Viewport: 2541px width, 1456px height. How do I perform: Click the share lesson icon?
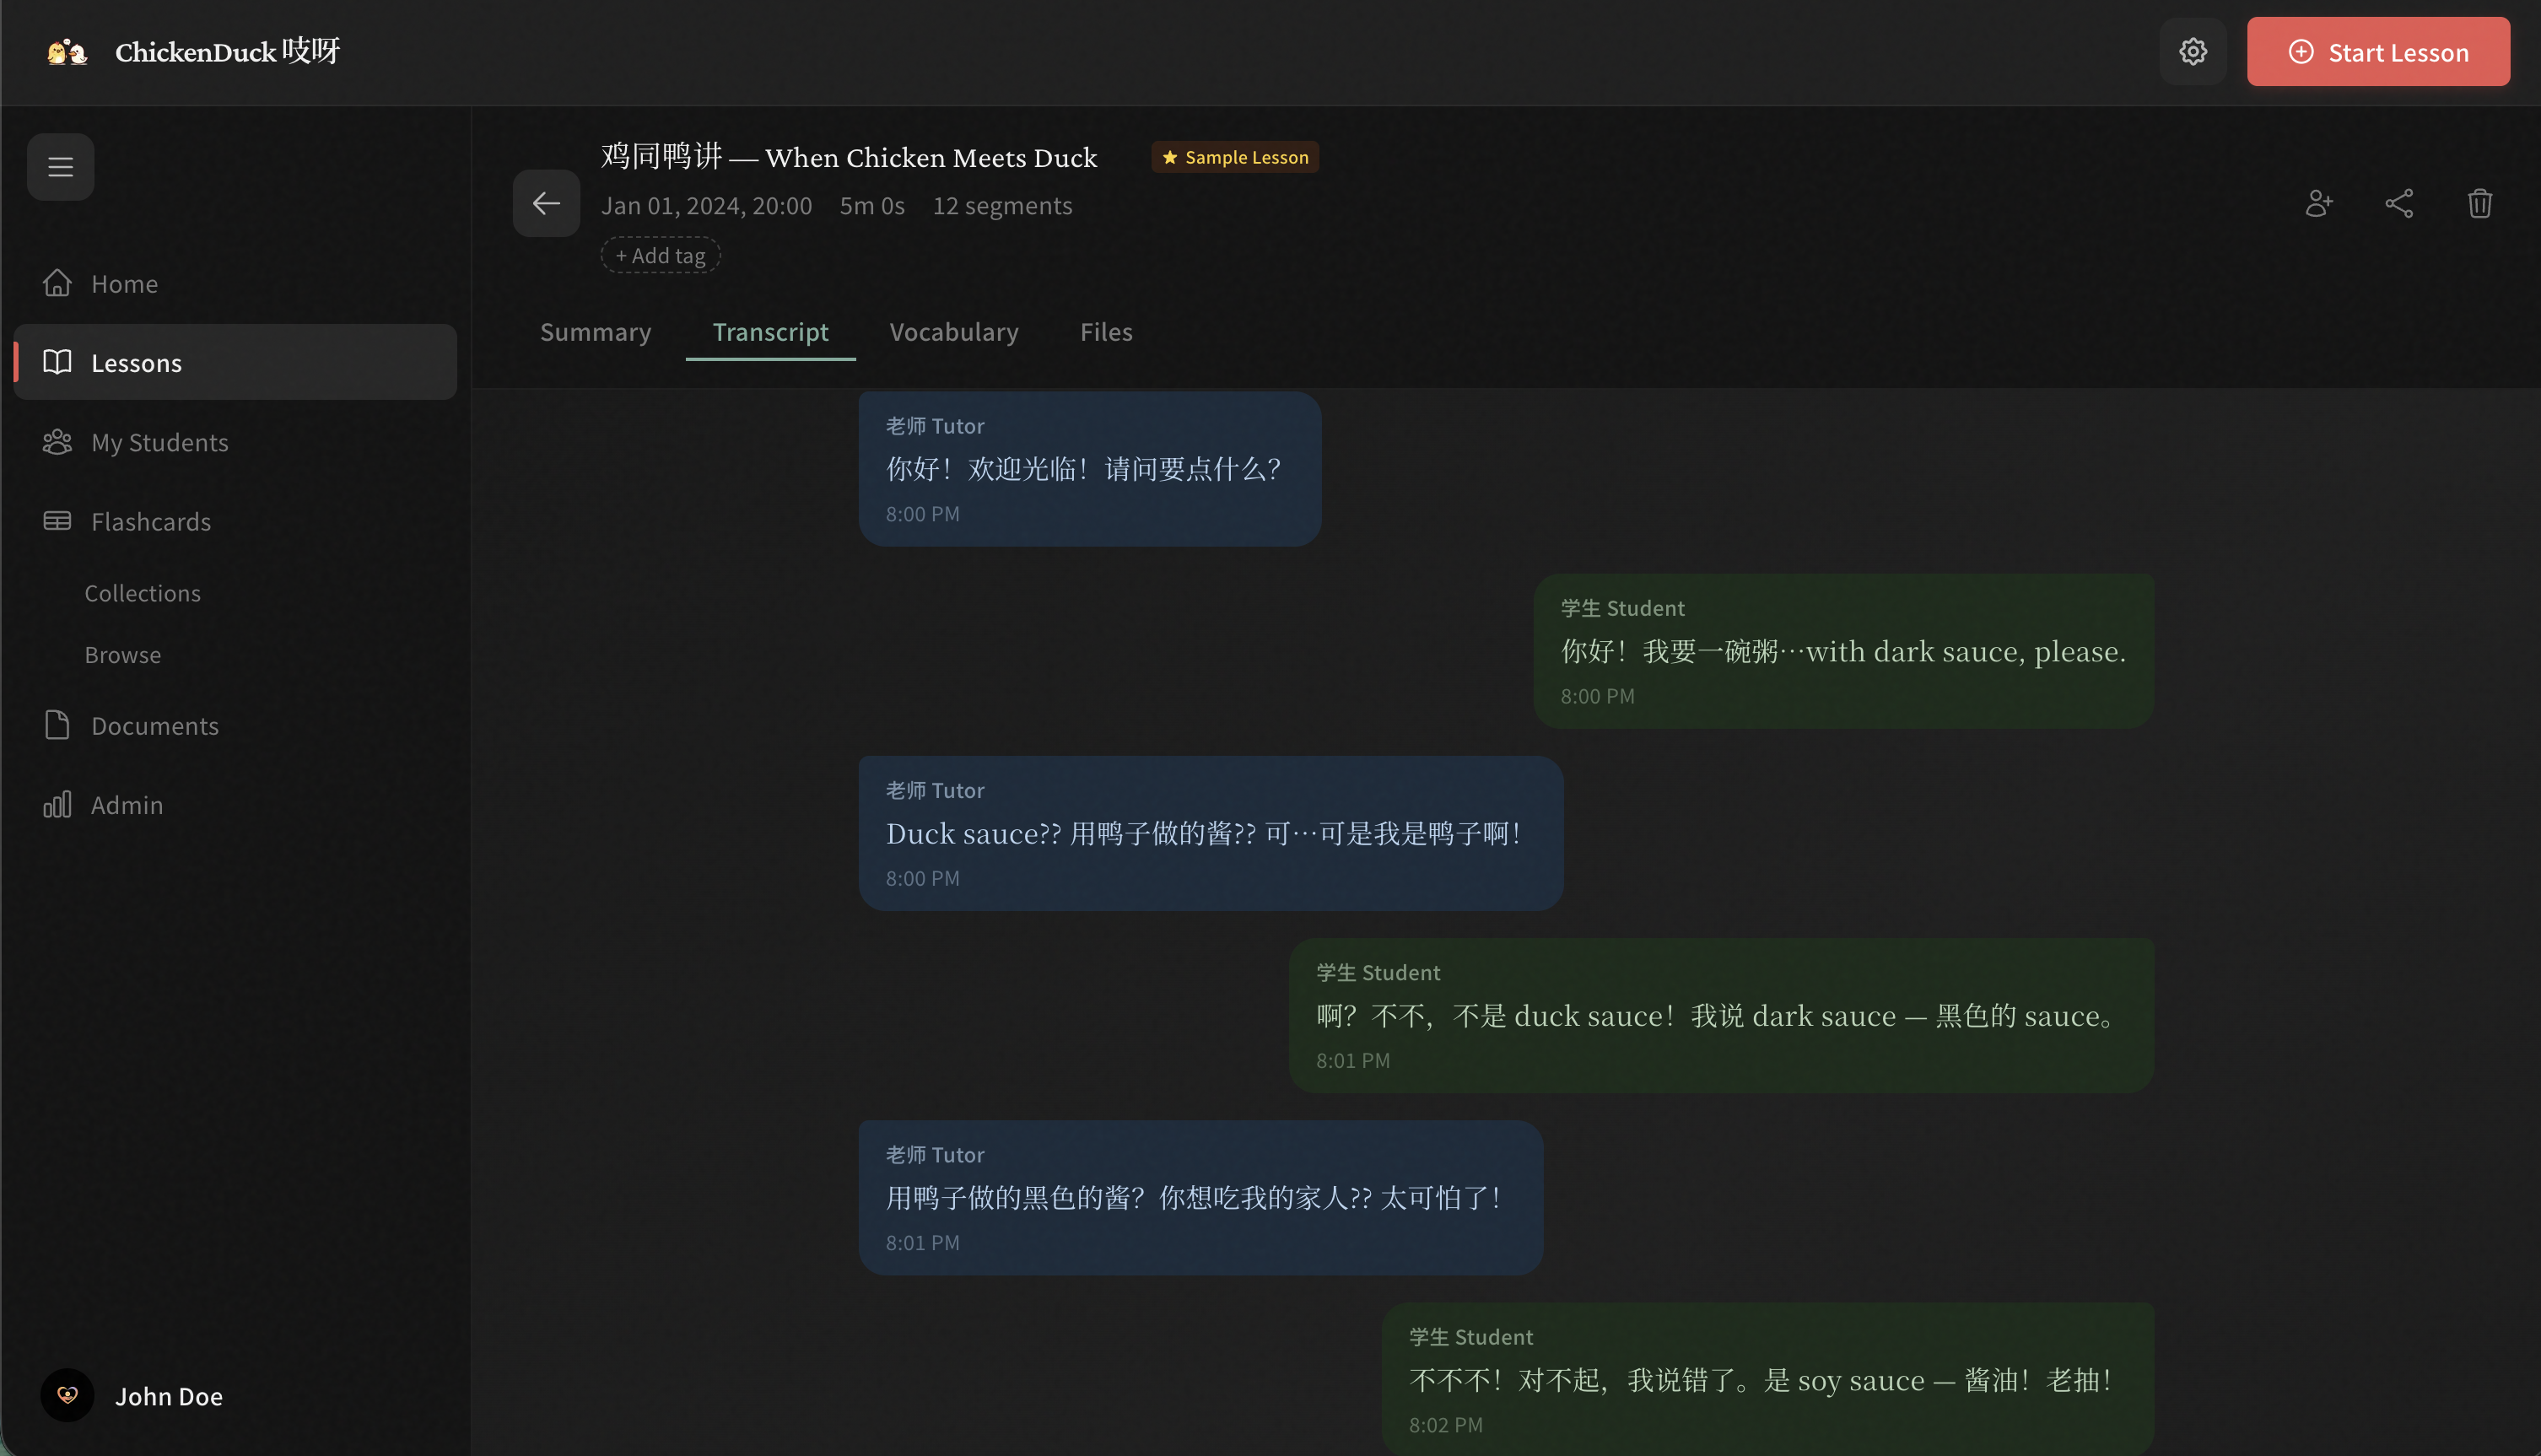click(x=2398, y=204)
